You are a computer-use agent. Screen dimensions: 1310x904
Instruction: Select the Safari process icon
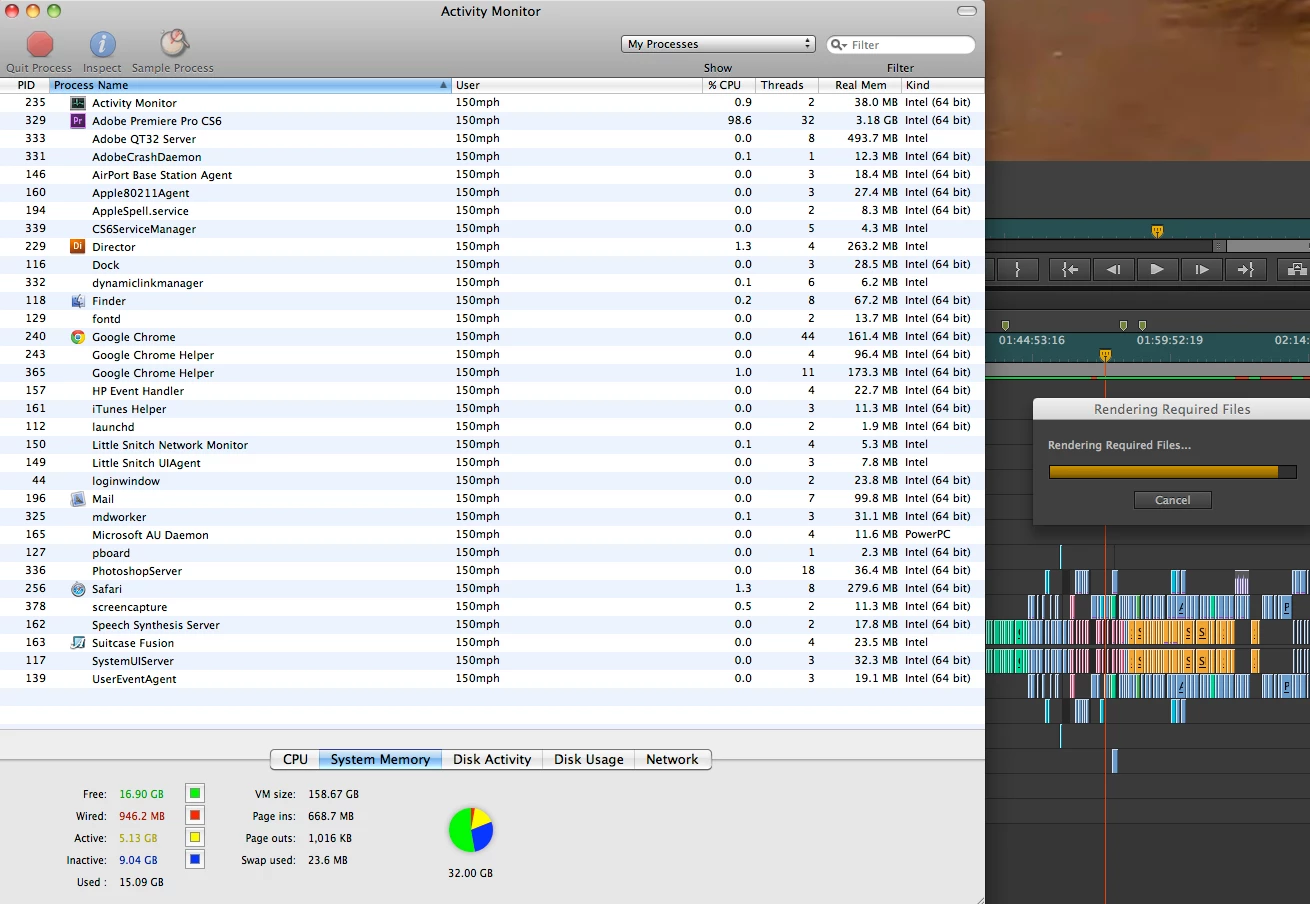point(78,589)
